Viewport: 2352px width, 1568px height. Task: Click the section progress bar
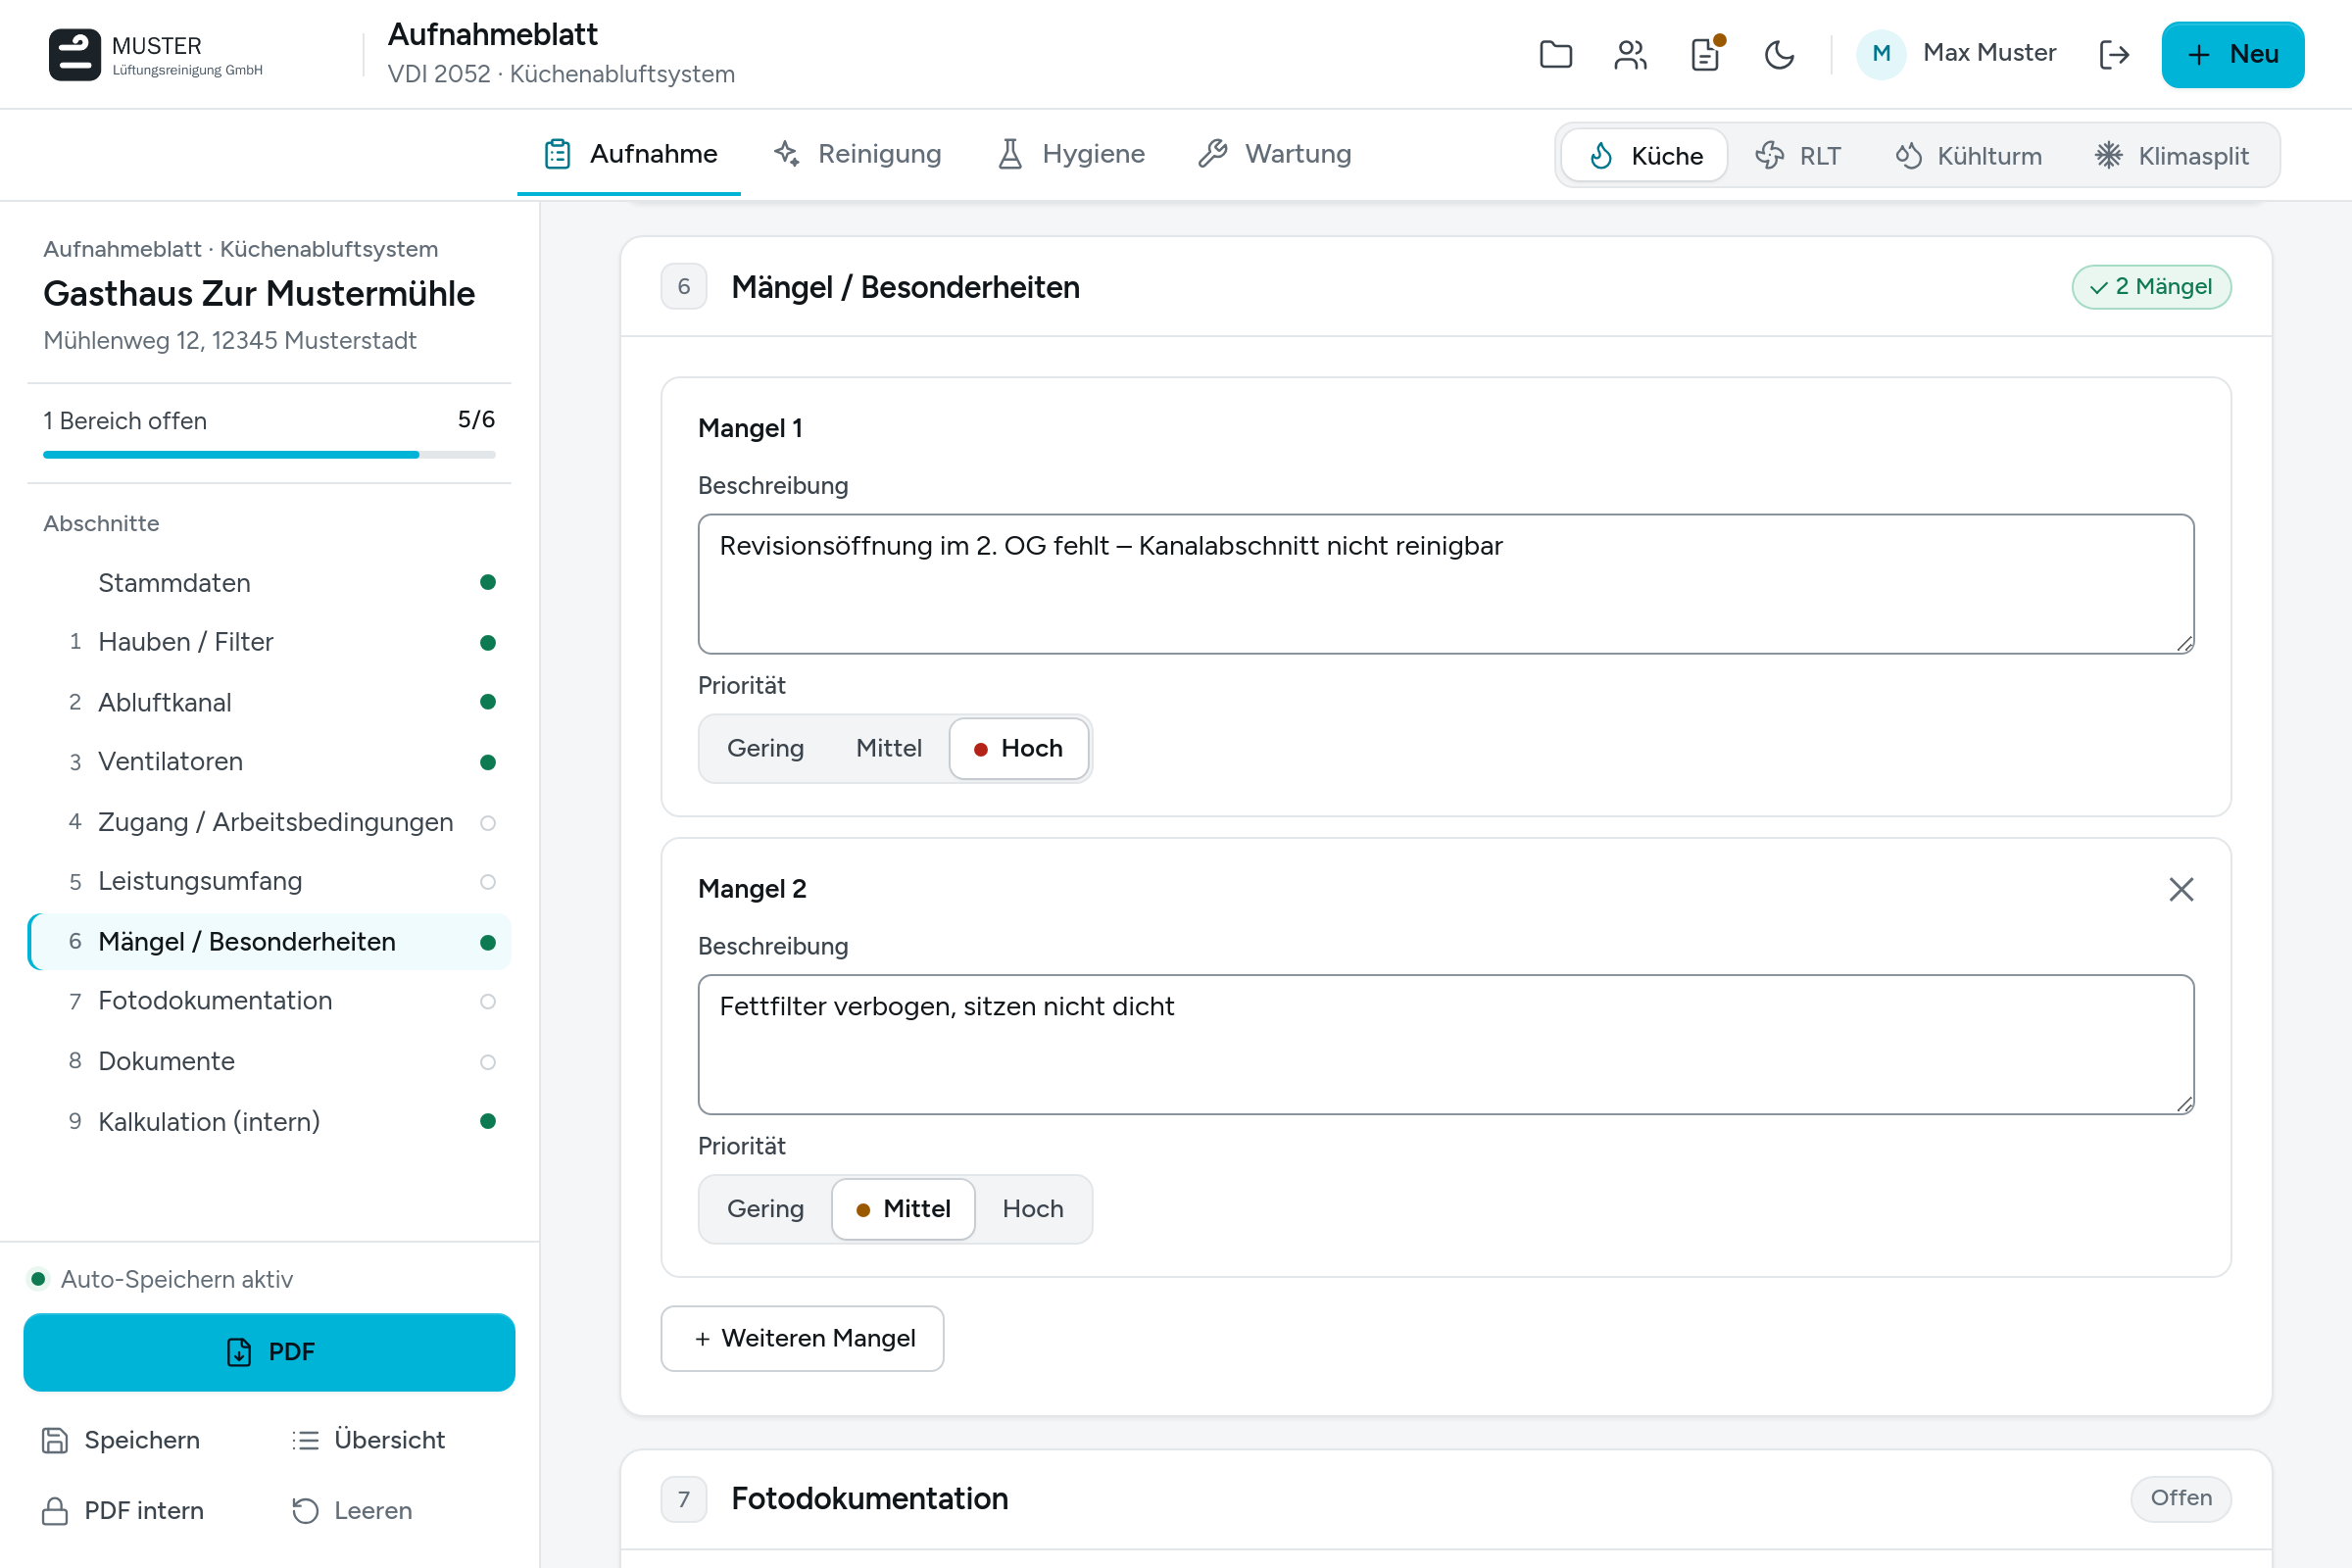269,455
